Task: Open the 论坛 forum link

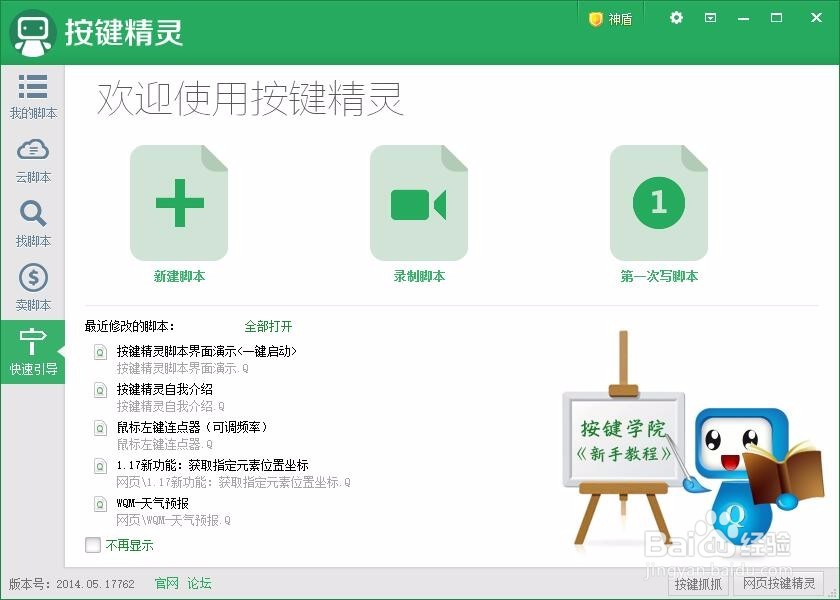Action: pos(199,583)
